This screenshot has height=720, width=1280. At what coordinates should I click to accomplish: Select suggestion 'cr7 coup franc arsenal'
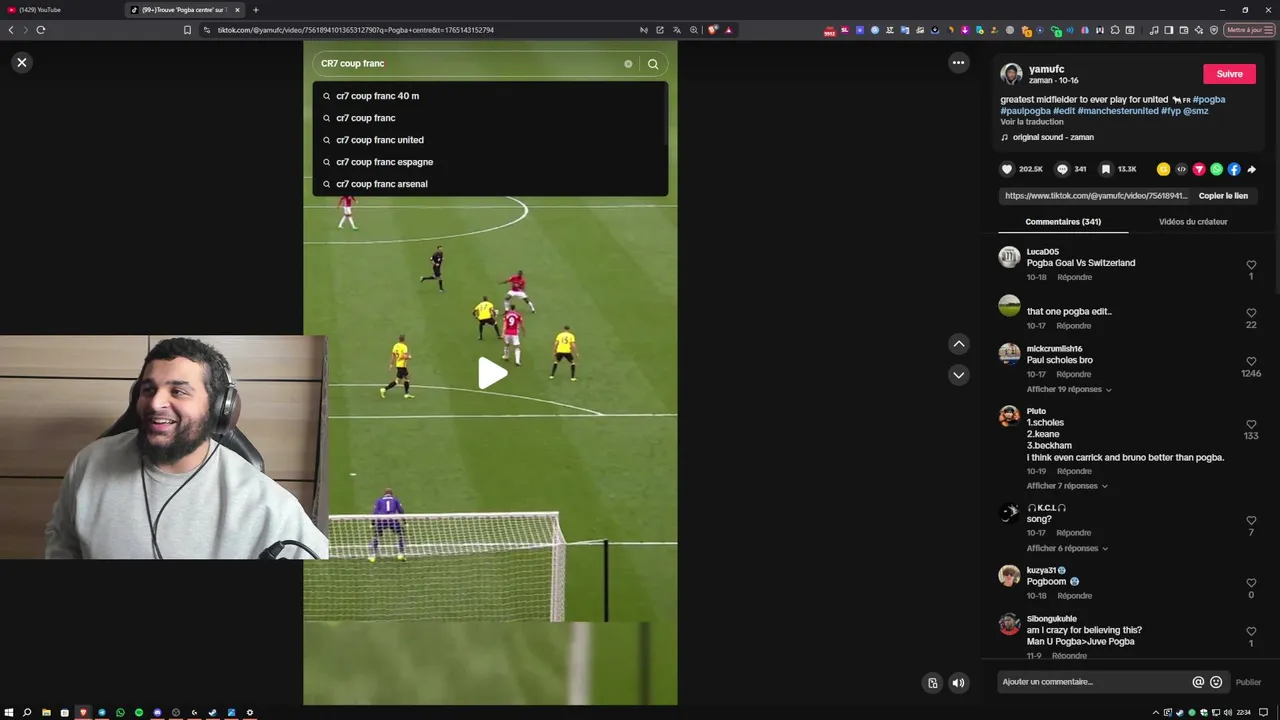pos(490,184)
